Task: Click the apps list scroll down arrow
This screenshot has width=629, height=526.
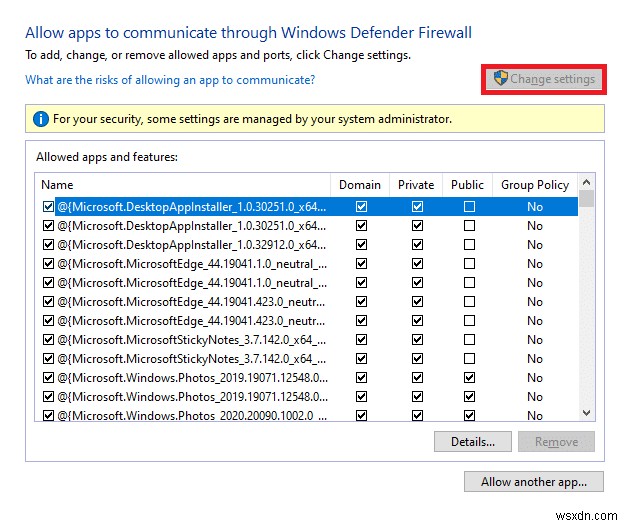Action: (586, 413)
